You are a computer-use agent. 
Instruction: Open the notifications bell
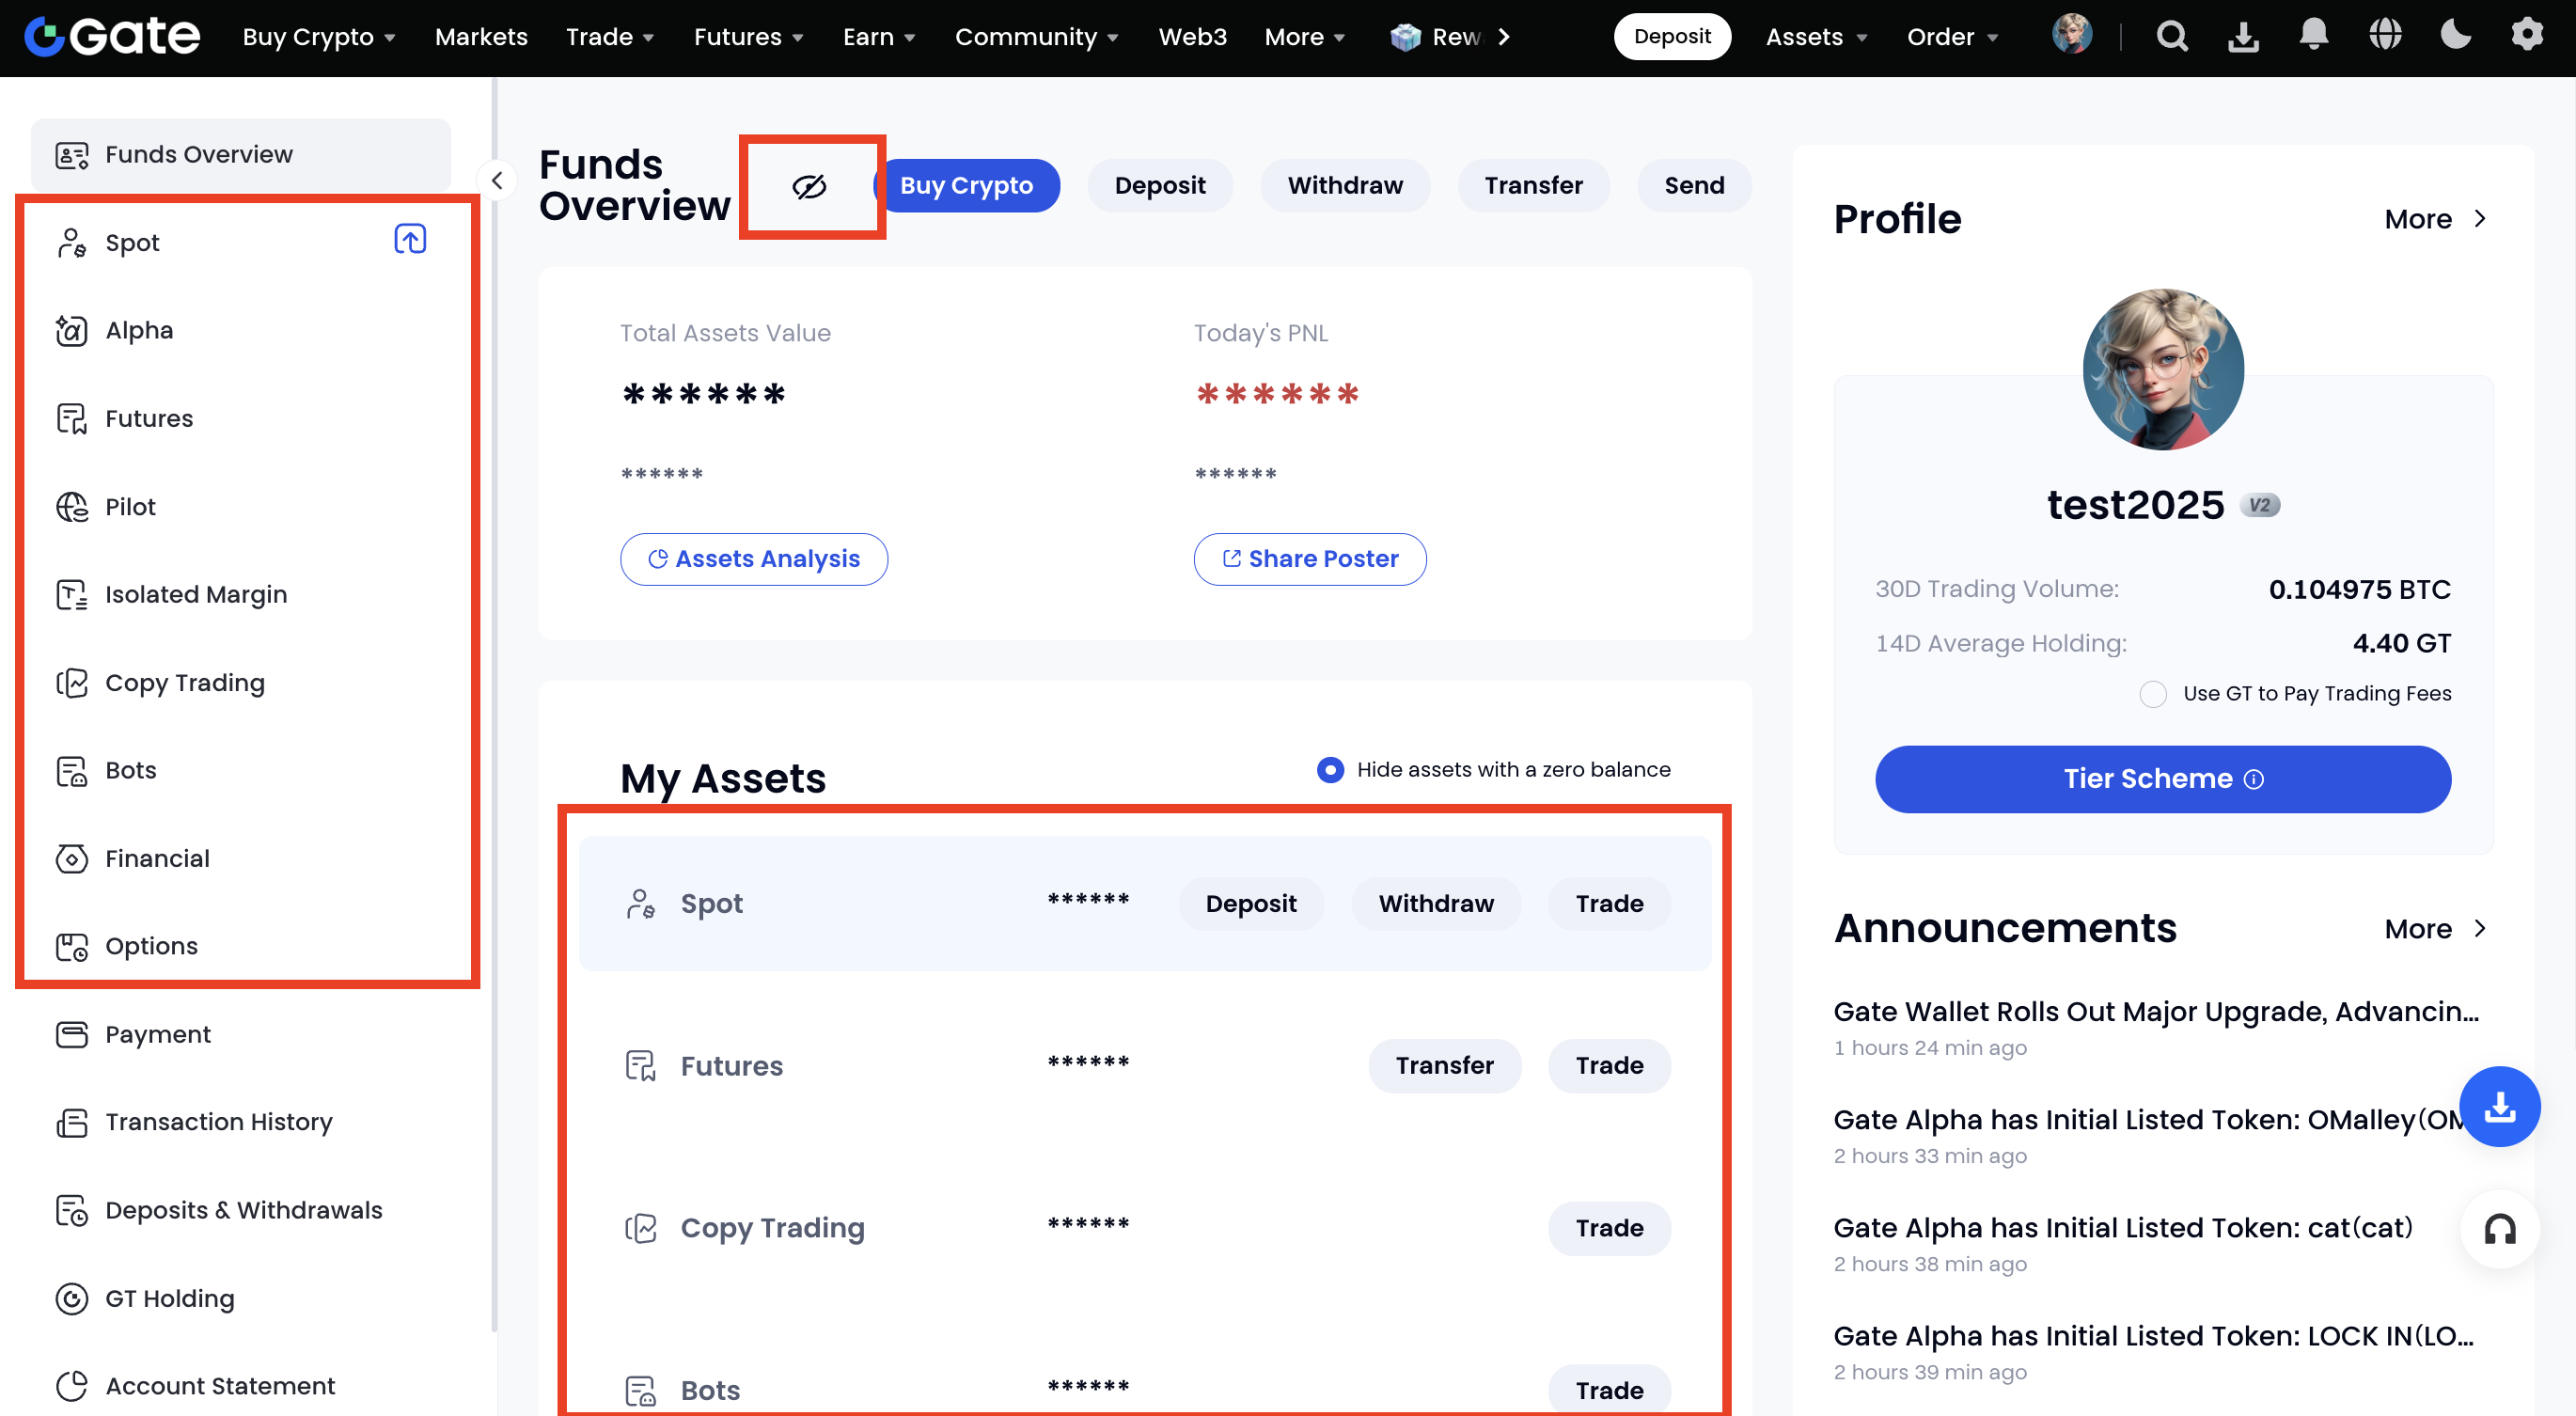pos(2313,36)
